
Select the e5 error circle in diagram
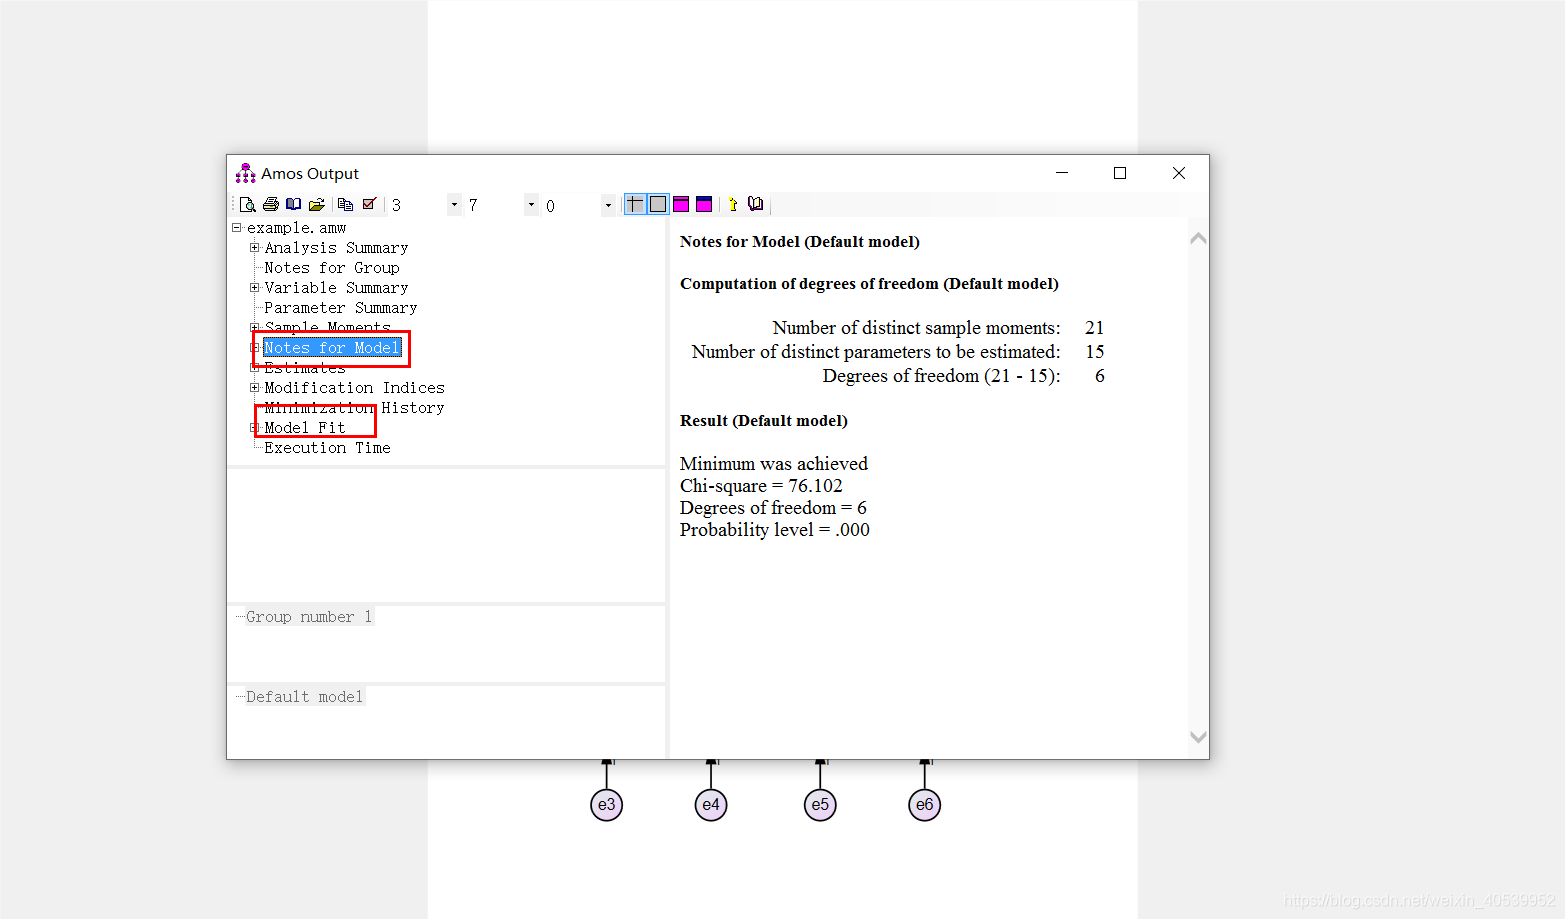pyautogui.click(x=820, y=805)
